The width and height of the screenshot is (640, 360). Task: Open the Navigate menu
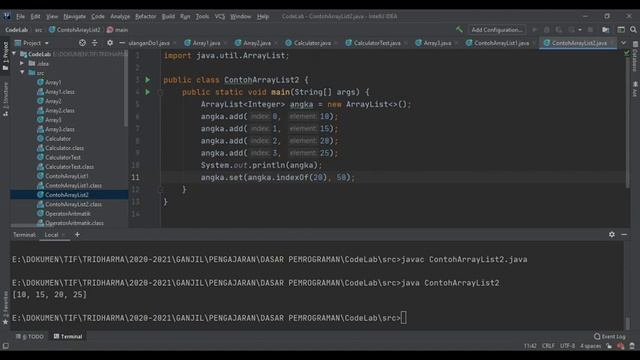74,16
